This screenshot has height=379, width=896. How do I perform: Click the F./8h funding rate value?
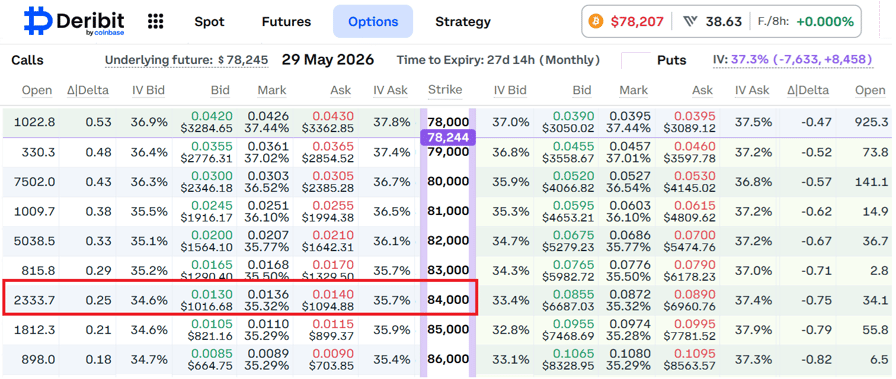coord(825,22)
